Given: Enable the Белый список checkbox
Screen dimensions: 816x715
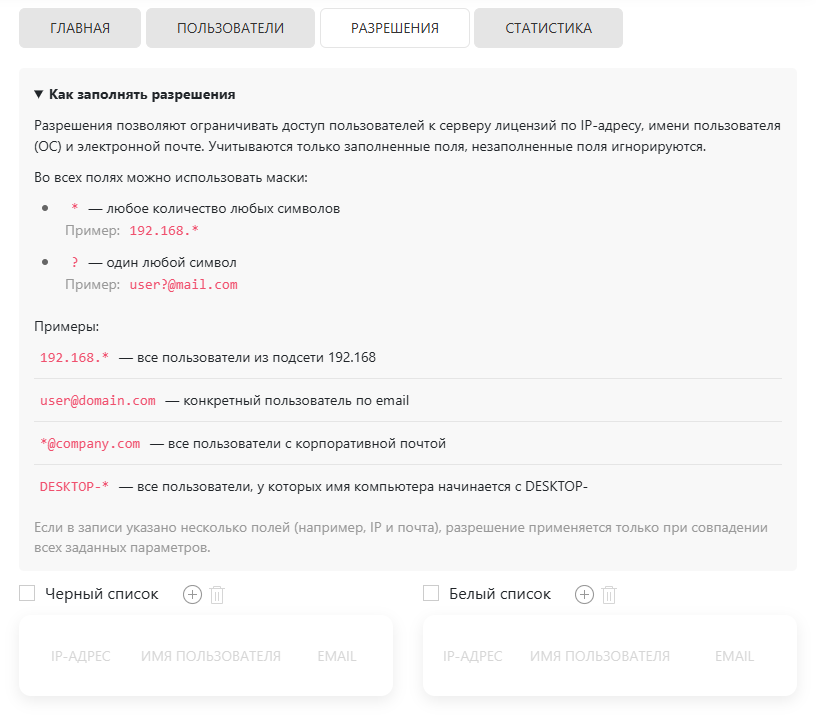Looking at the screenshot, I should [x=432, y=594].
